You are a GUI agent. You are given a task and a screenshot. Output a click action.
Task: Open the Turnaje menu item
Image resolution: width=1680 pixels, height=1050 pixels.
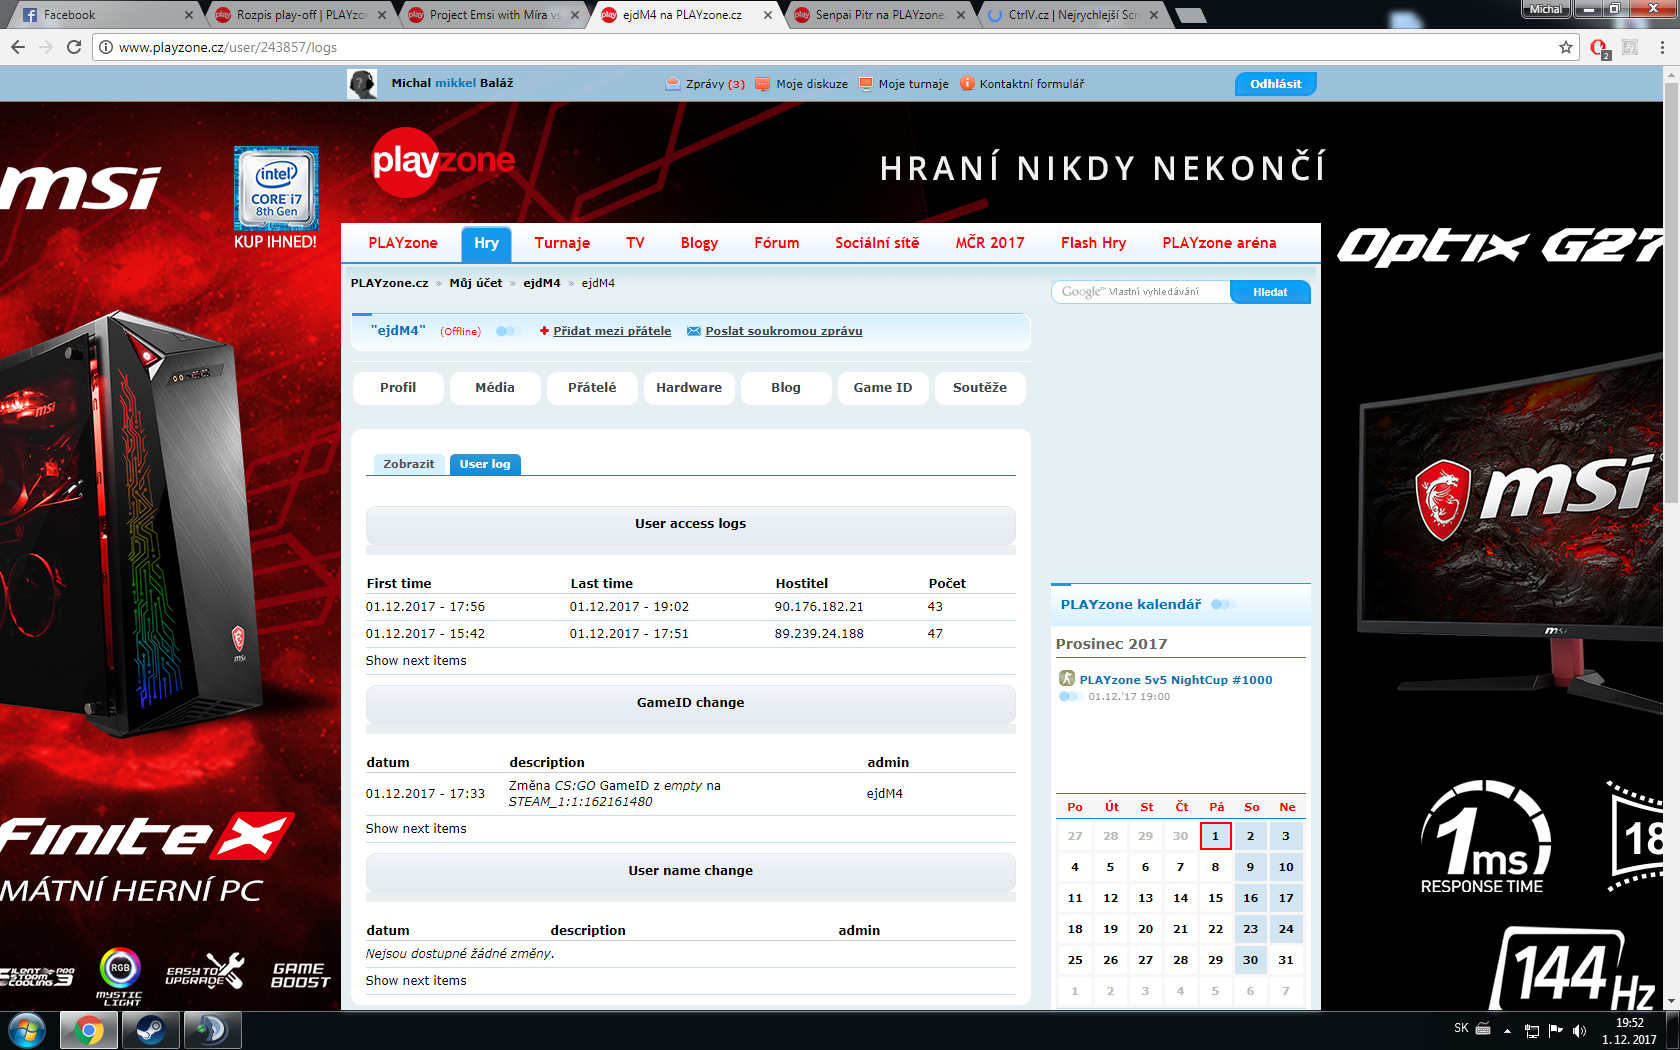point(562,243)
